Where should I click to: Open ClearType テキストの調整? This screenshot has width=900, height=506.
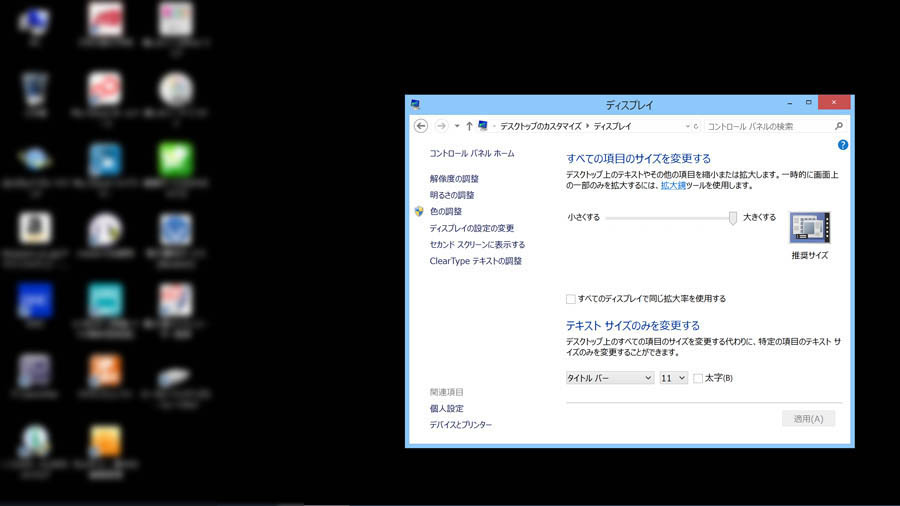point(475,261)
